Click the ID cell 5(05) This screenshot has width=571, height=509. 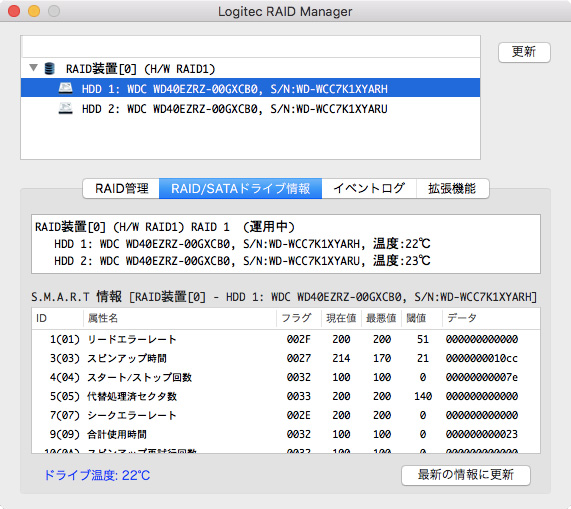[65, 396]
